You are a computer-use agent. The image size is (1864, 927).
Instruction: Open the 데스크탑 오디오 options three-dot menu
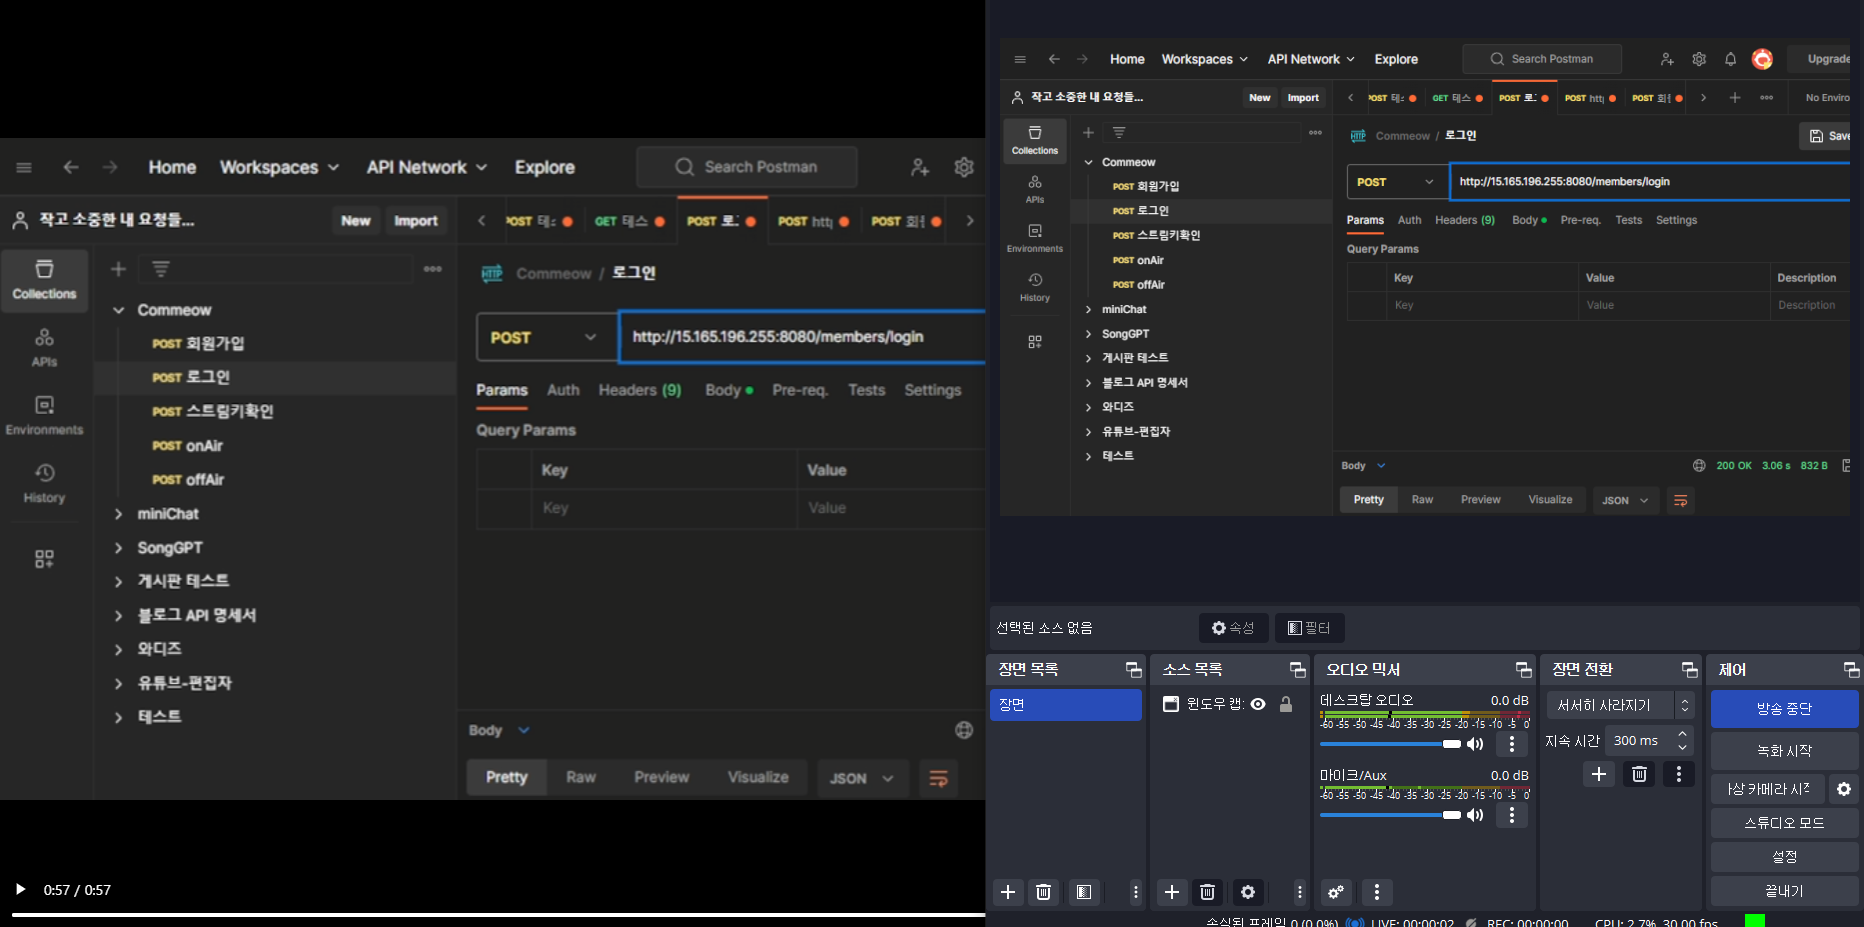click(1512, 744)
